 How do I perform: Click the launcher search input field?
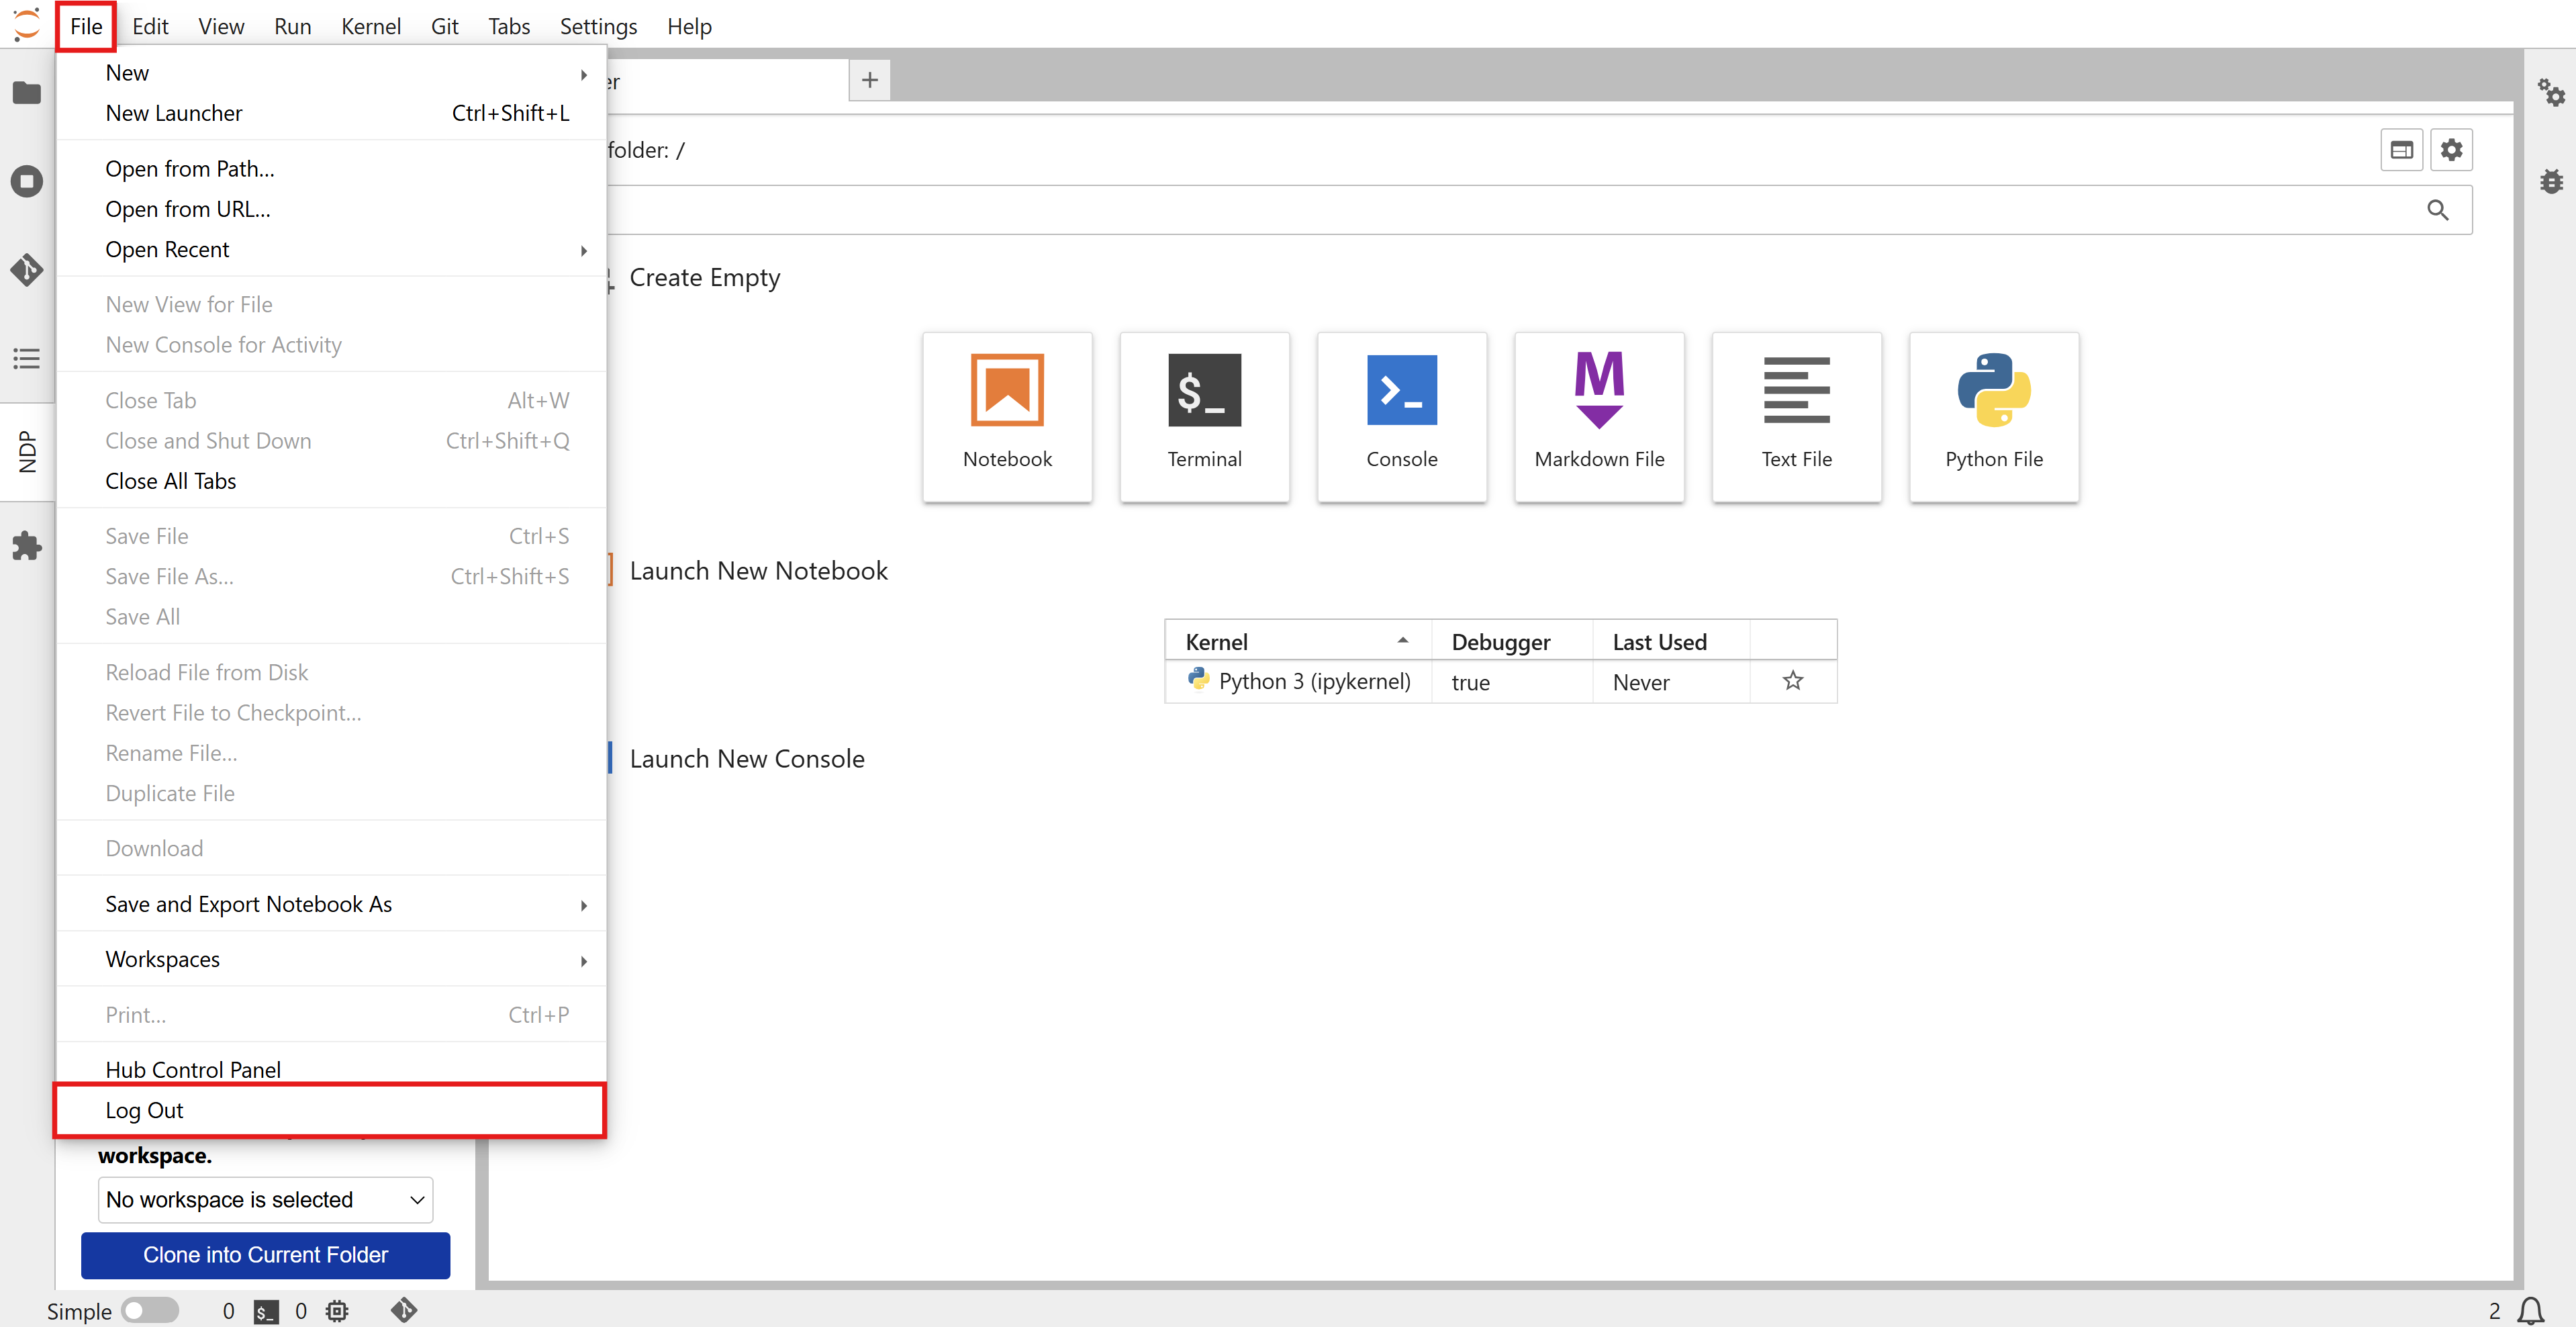click(x=1500, y=210)
